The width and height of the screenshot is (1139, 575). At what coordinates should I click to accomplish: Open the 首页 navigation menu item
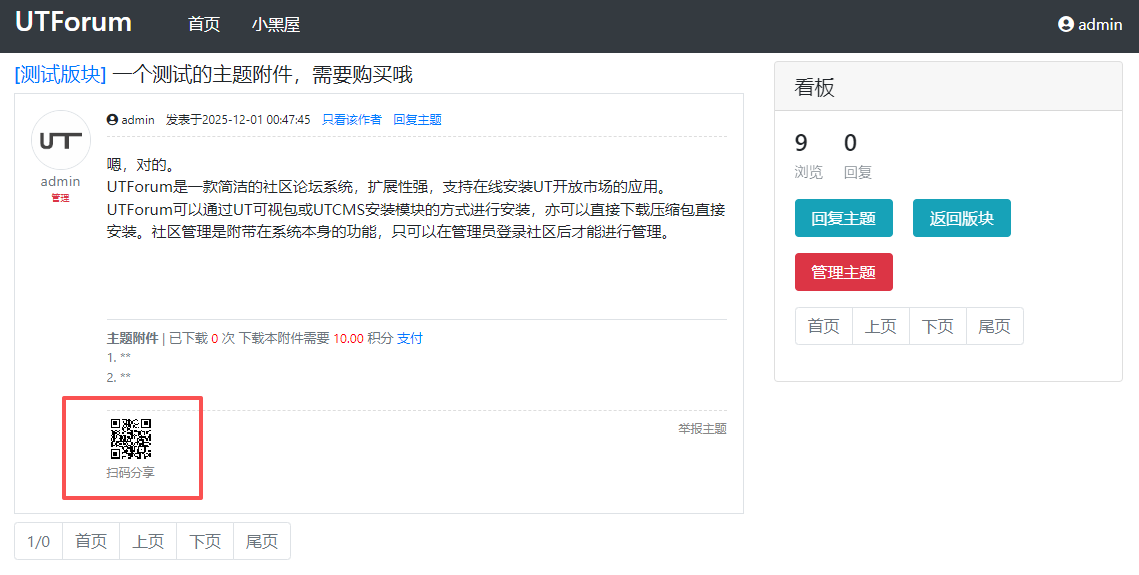[204, 25]
